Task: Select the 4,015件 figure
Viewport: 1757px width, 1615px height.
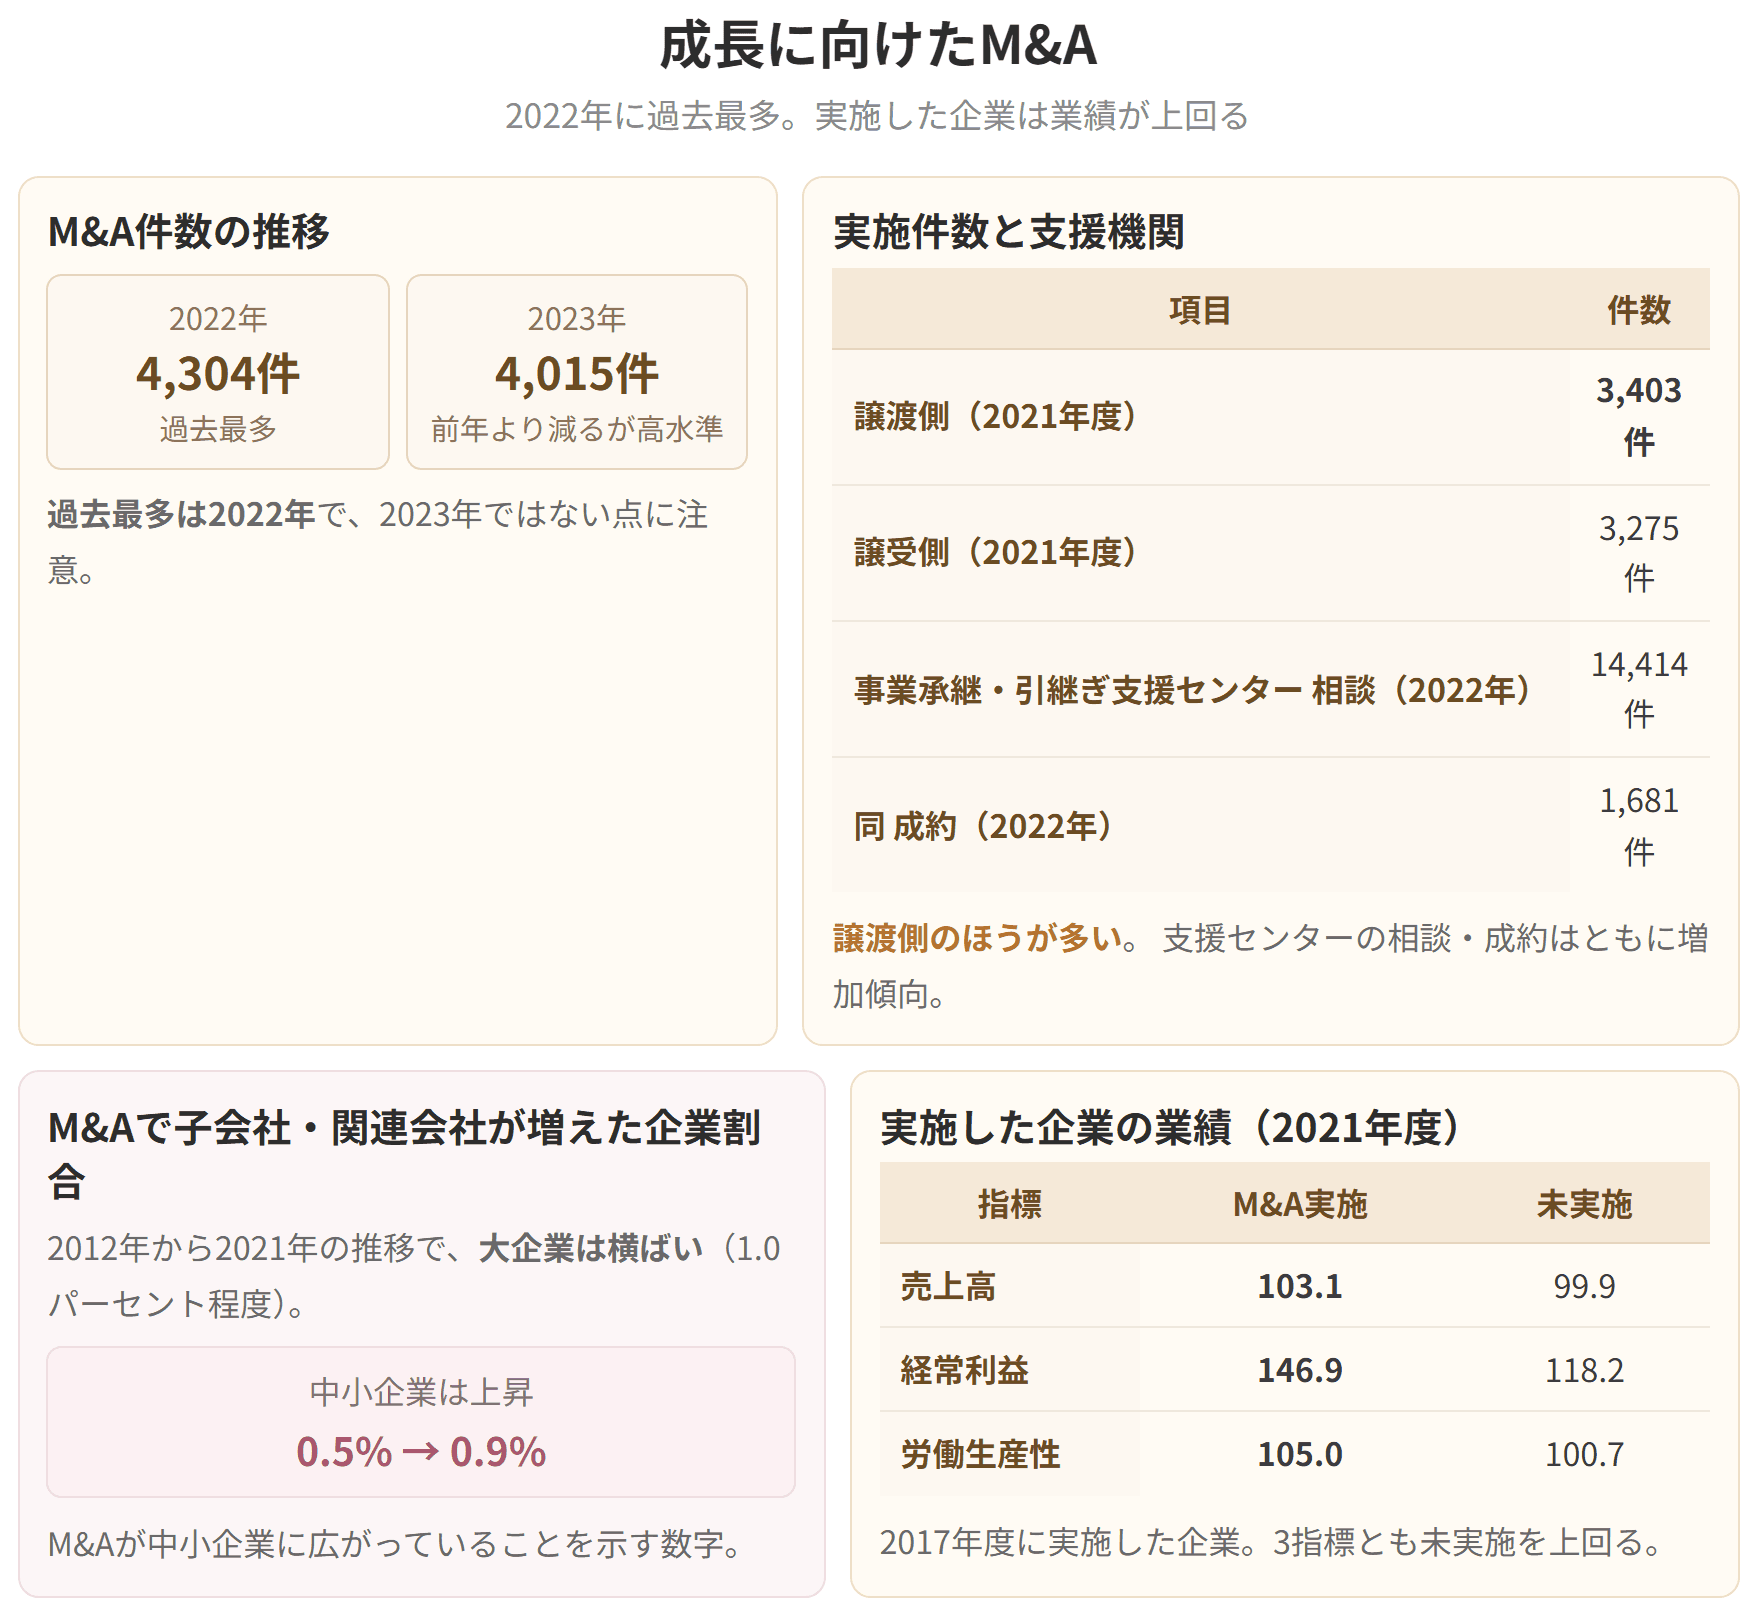Action: pyautogui.click(x=577, y=374)
